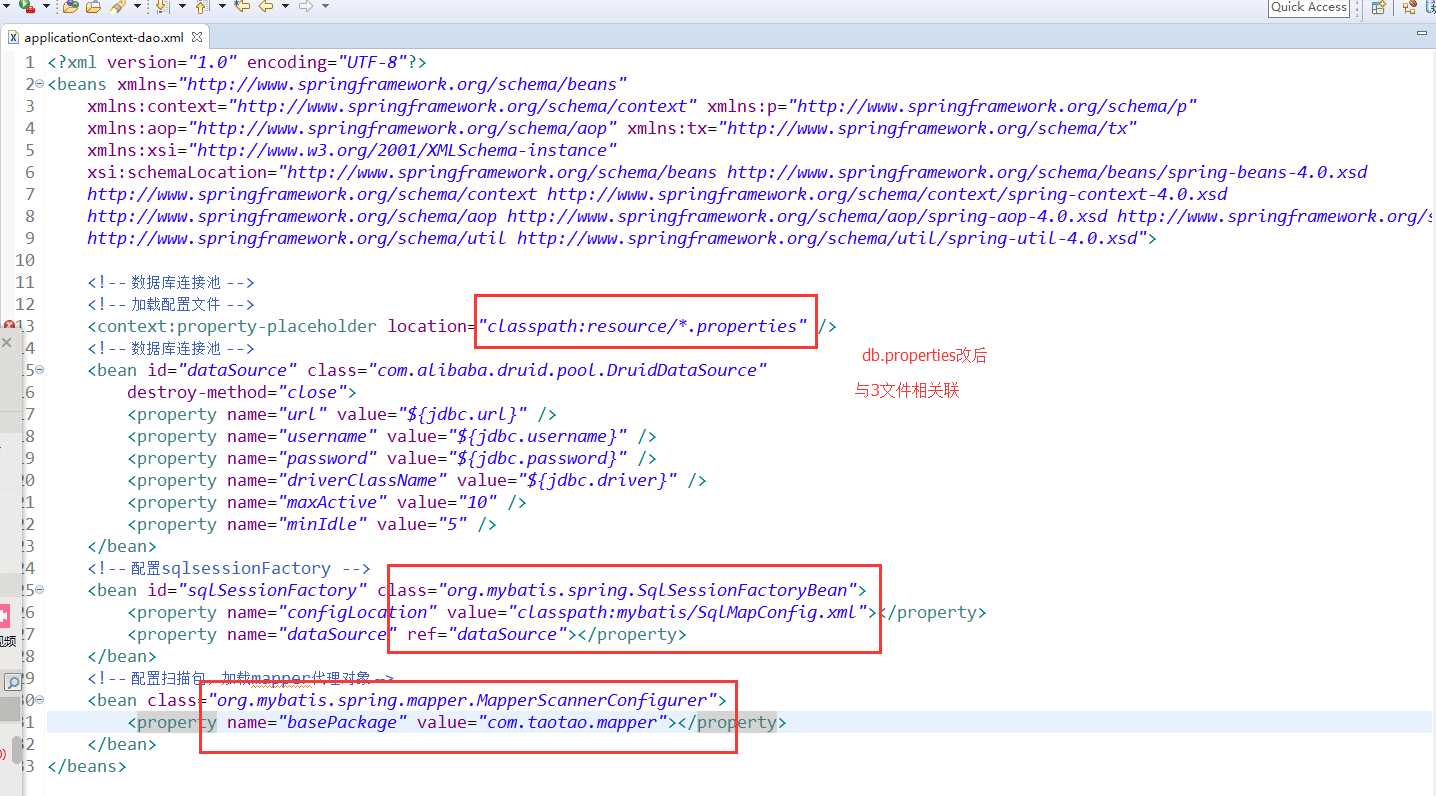Click the xml version declaration line
1436x796 pixels.
(237, 62)
